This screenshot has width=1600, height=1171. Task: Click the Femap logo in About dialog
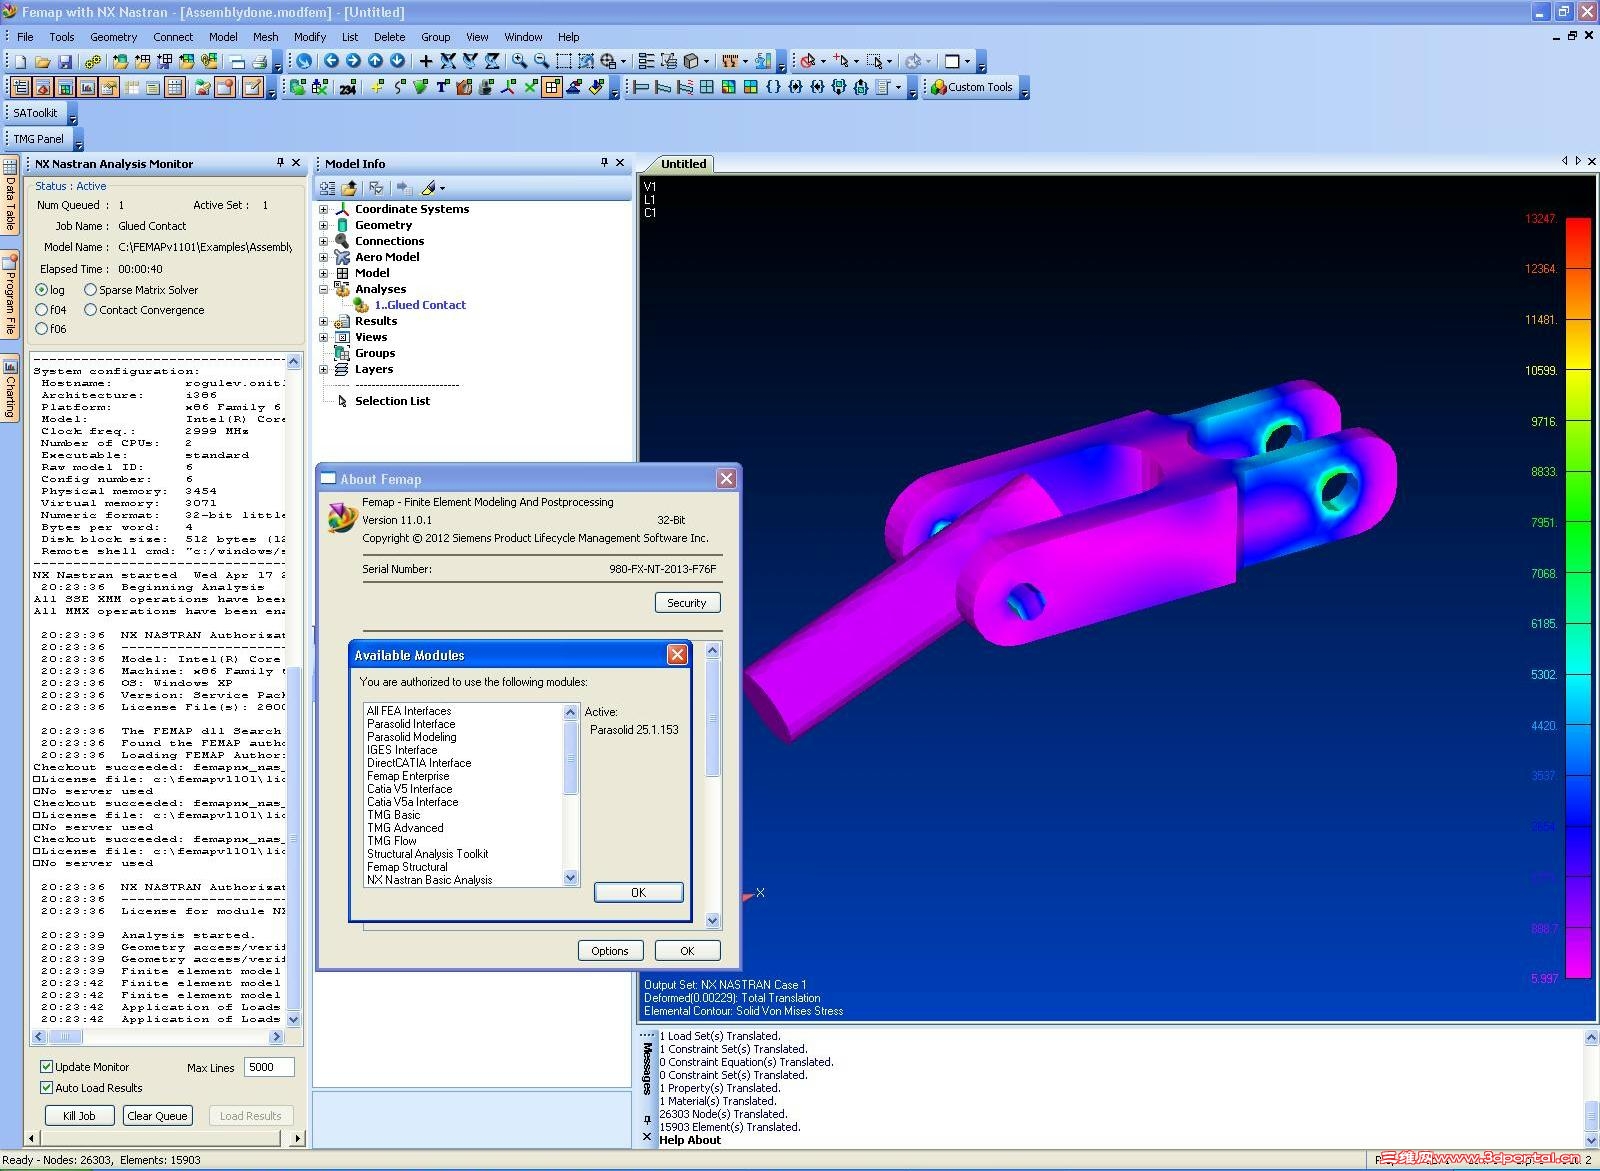tap(342, 517)
